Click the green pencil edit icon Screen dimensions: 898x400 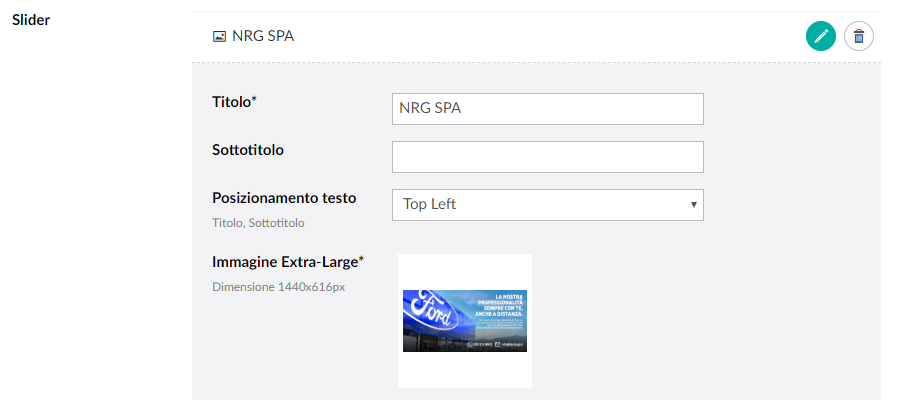pos(821,37)
